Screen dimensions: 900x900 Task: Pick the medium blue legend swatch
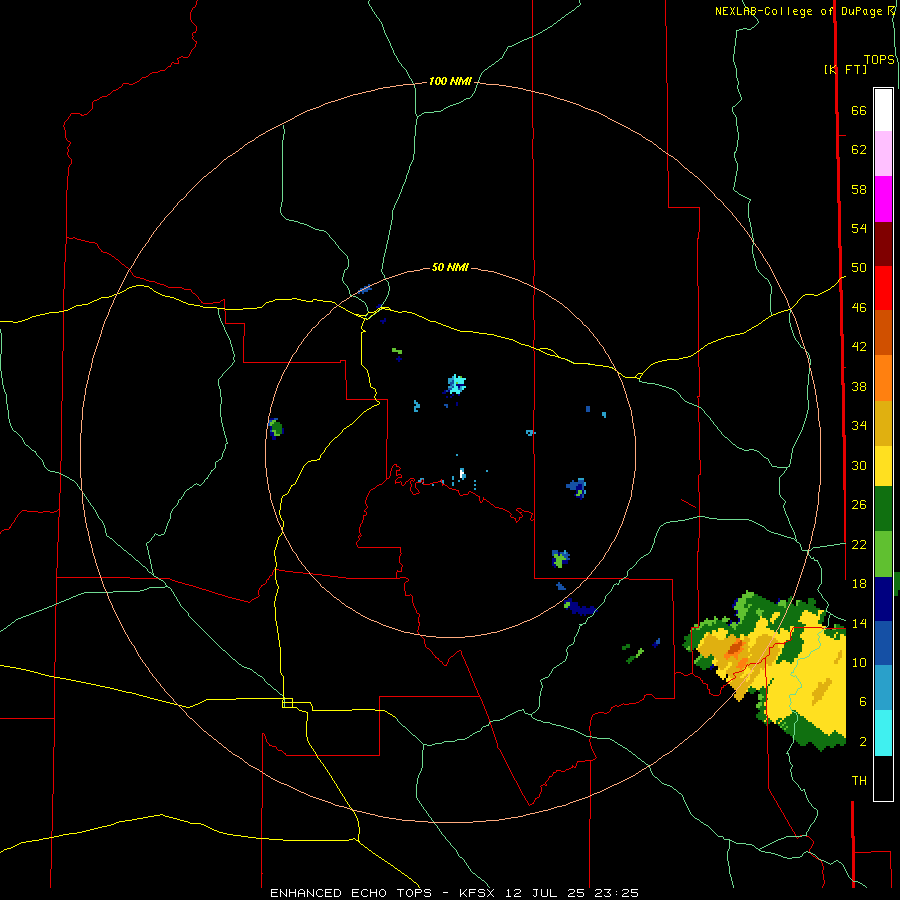pos(883,643)
